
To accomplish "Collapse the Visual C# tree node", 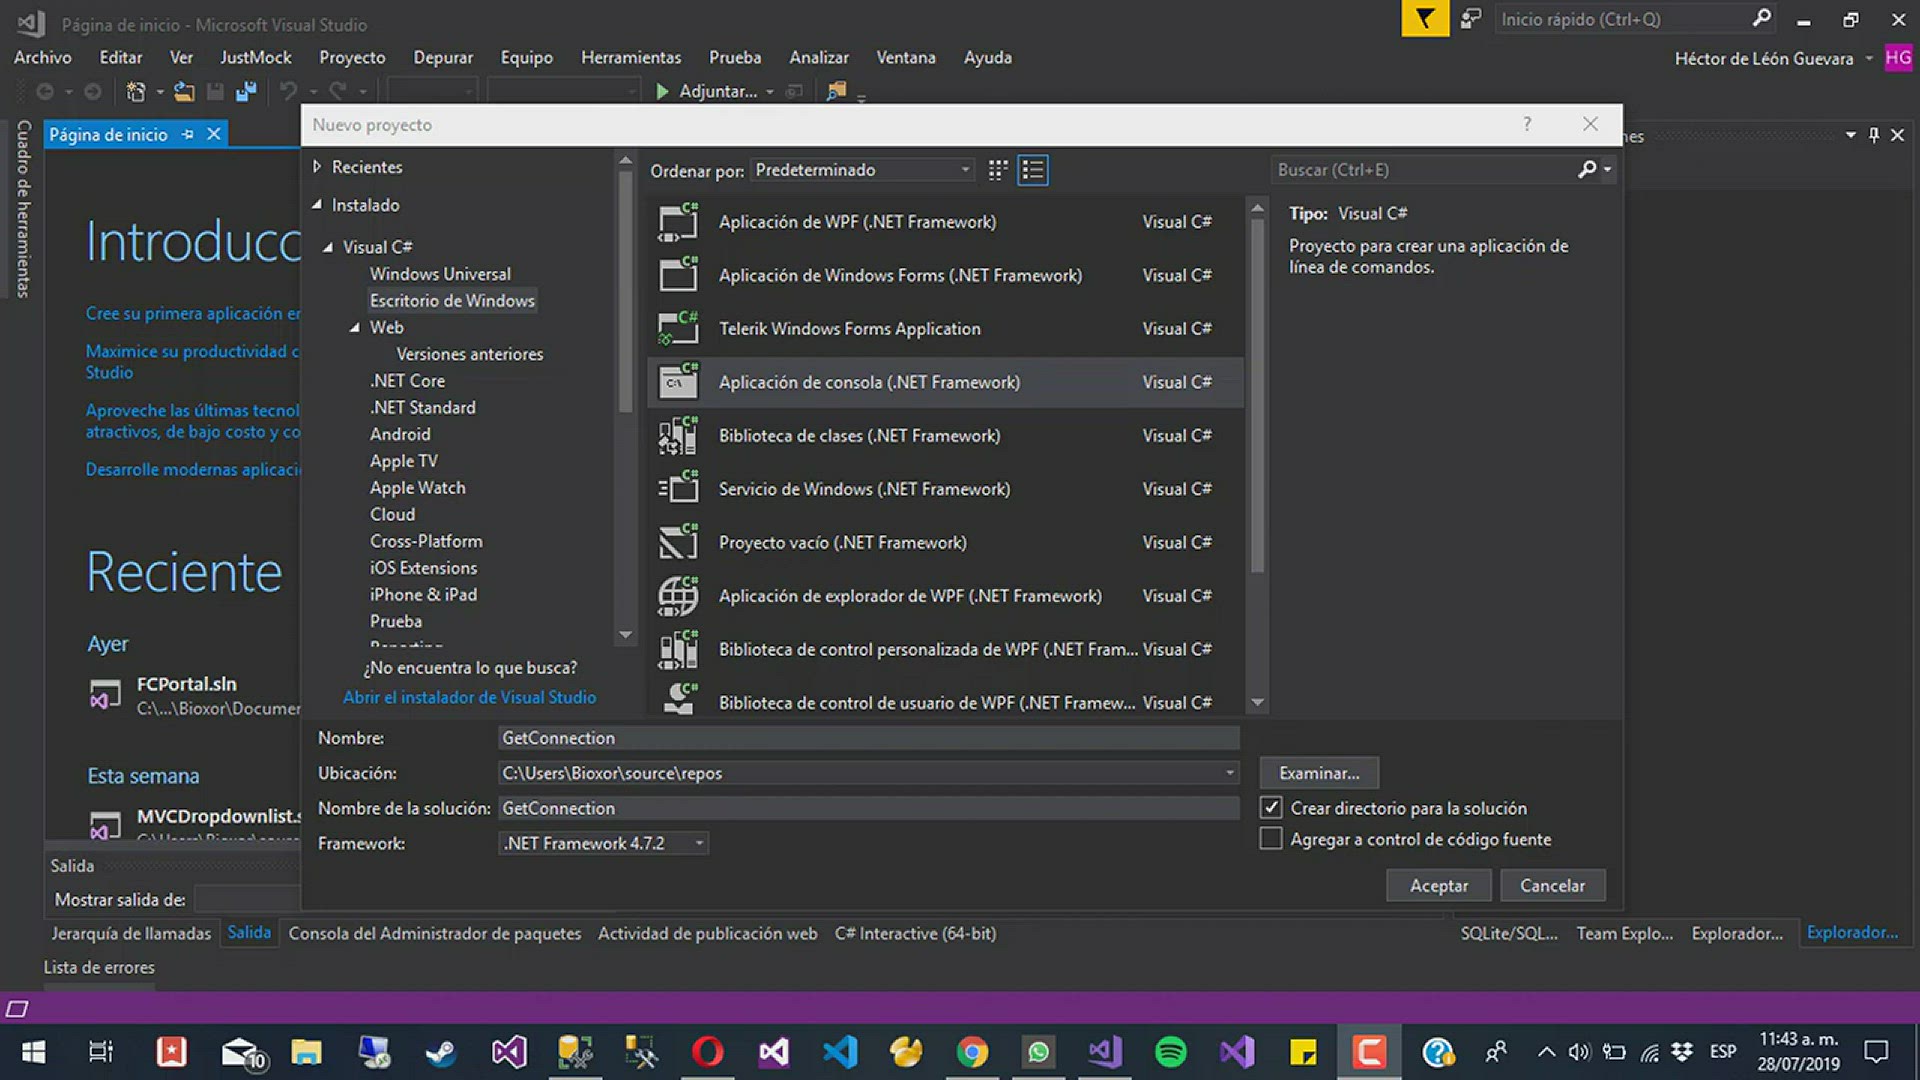I will tap(328, 247).
